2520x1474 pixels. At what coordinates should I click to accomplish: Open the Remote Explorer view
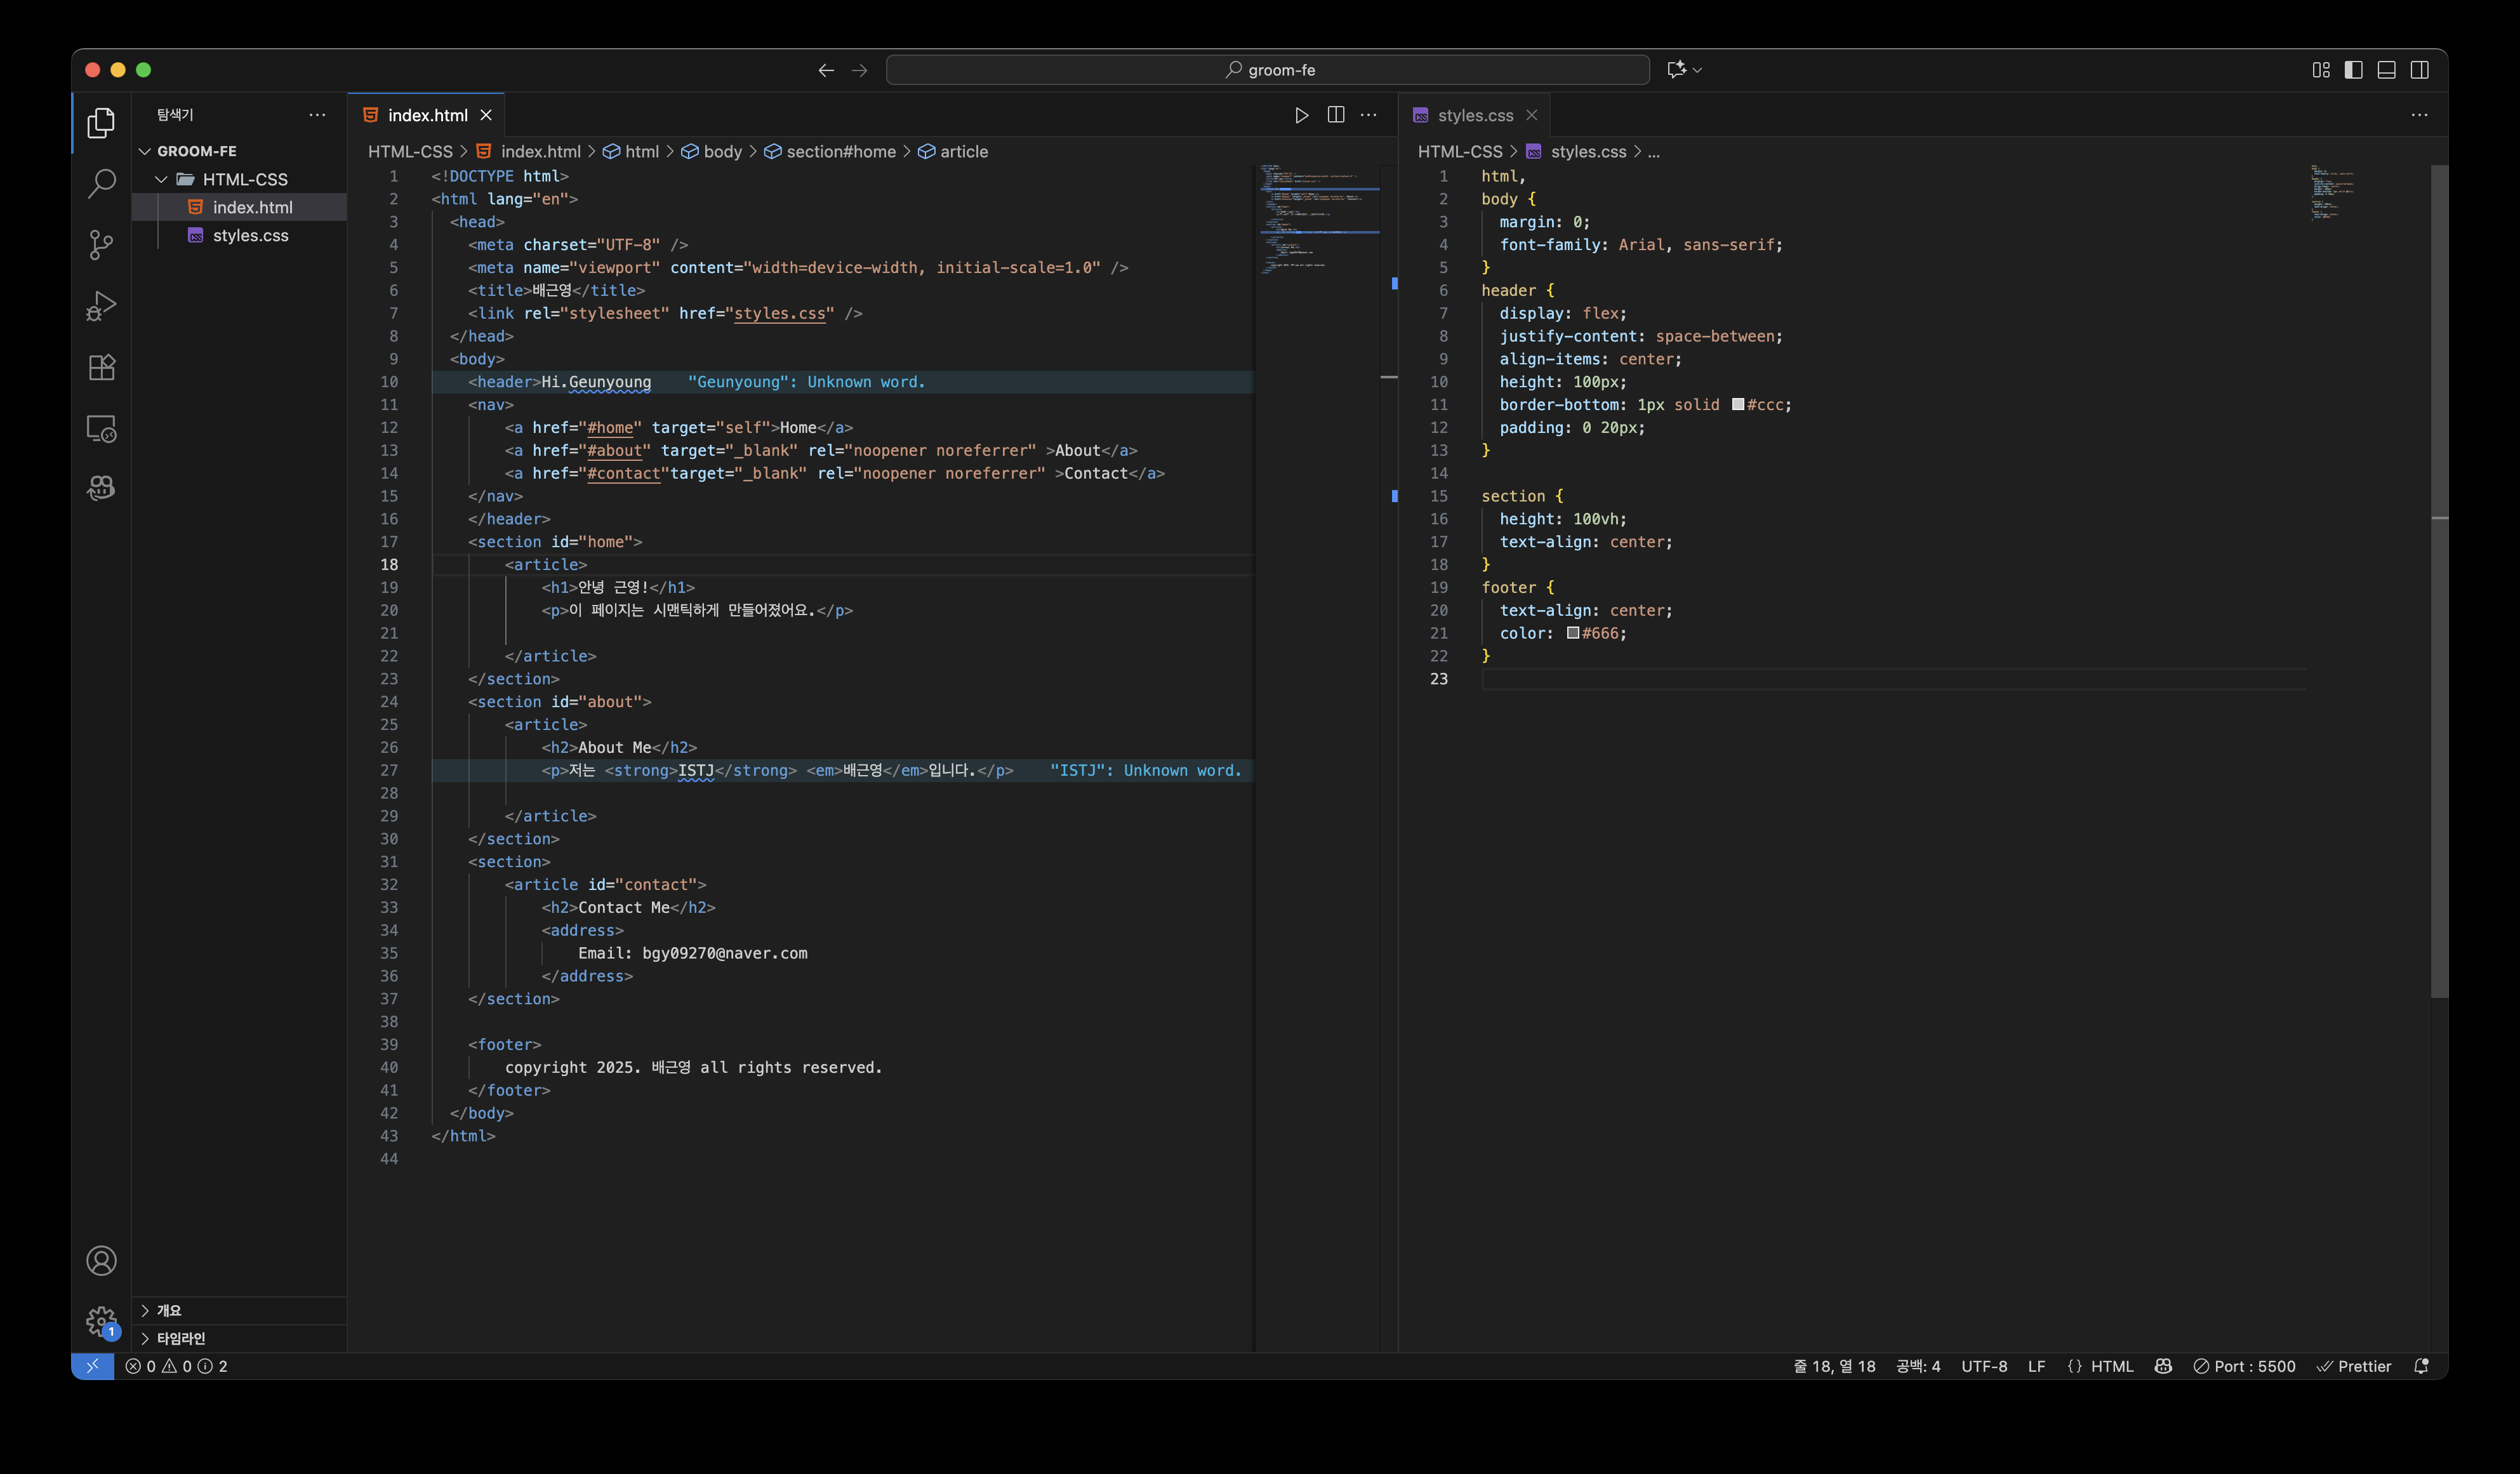coord(101,428)
